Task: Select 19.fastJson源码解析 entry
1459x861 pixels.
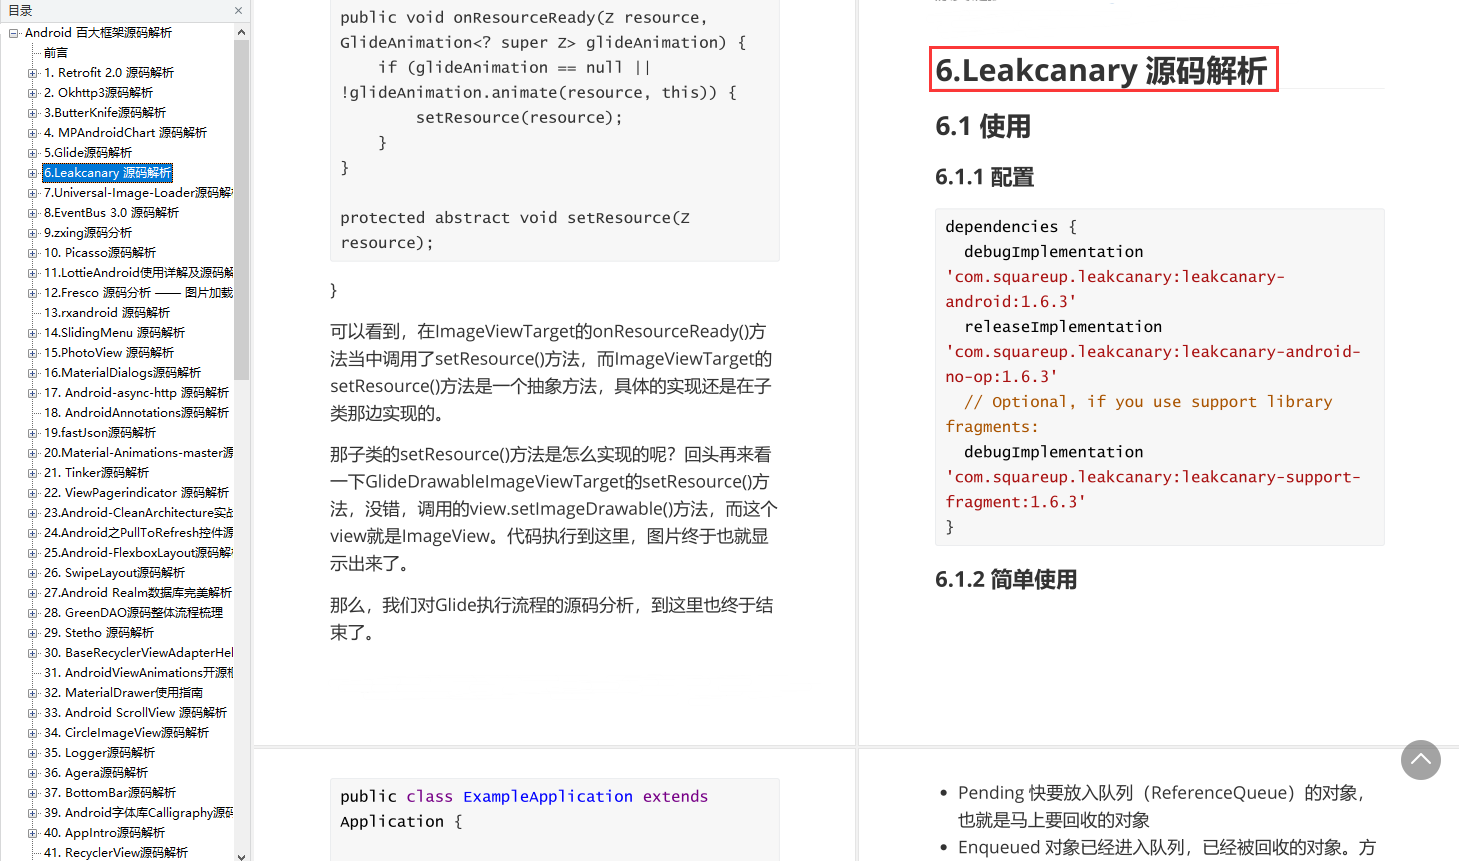Action: (100, 433)
